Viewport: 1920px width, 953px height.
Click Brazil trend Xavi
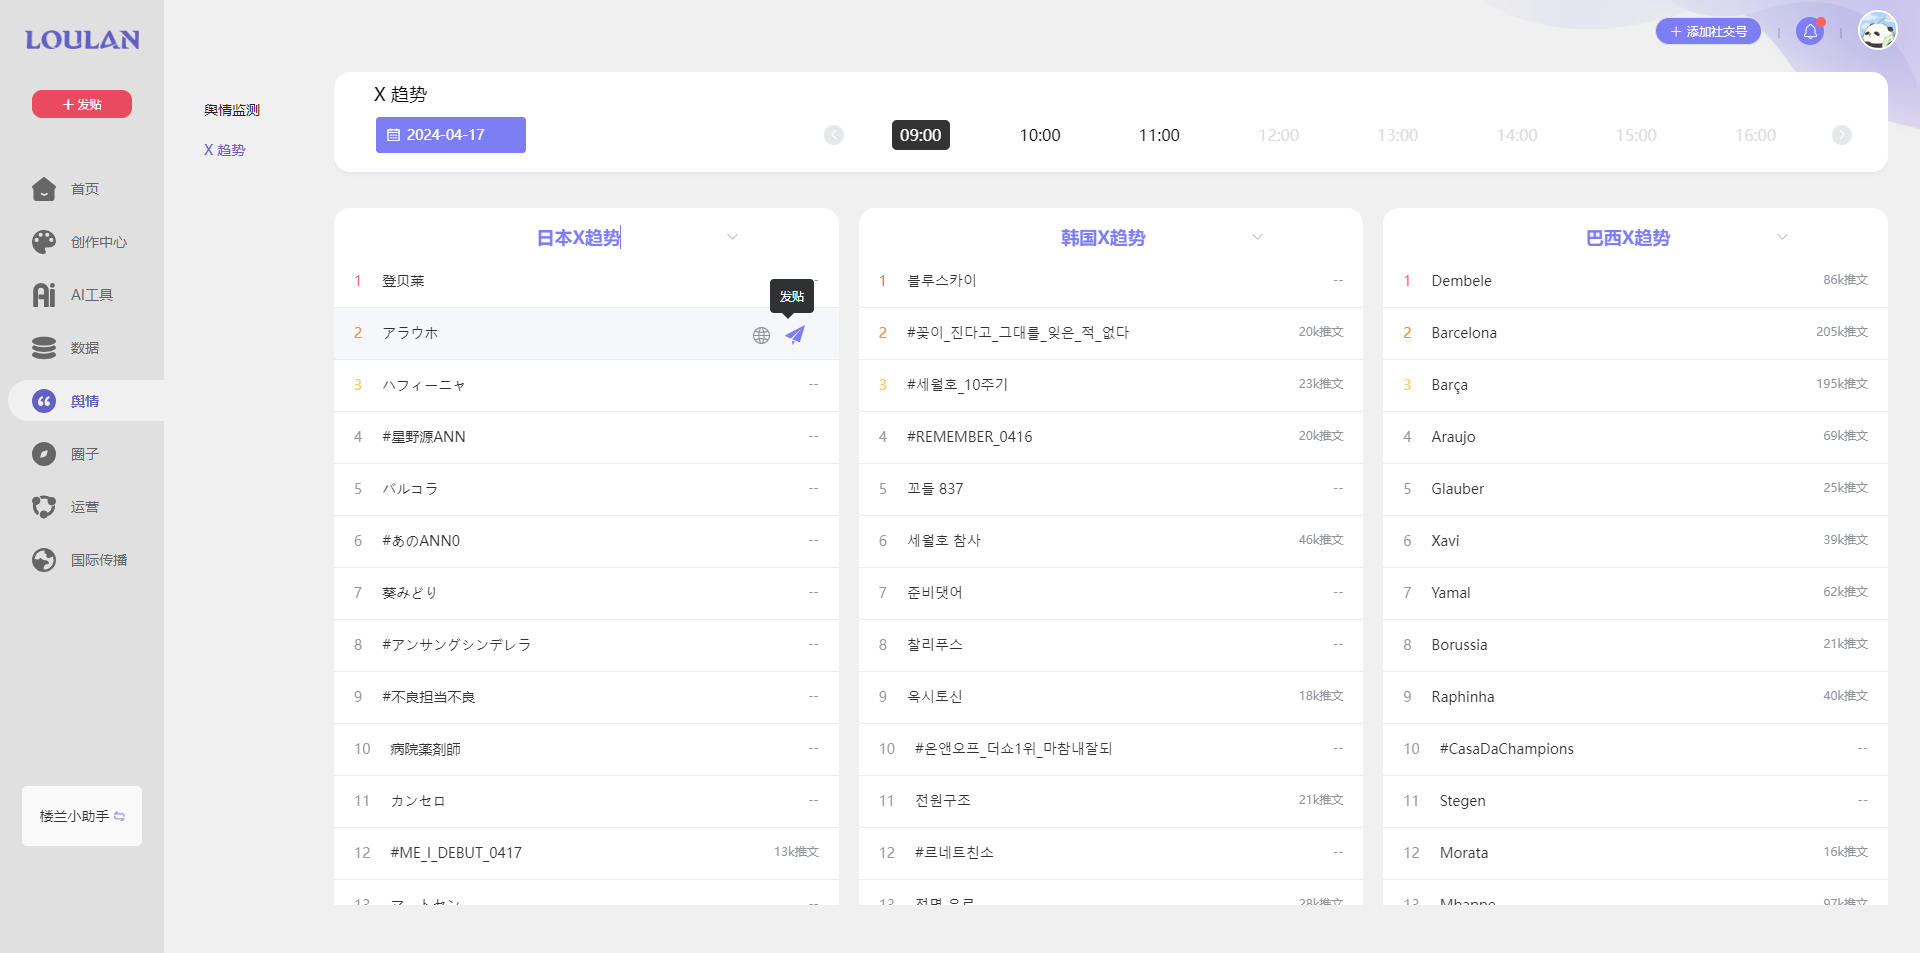pyautogui.click(x=1445, y=541)
